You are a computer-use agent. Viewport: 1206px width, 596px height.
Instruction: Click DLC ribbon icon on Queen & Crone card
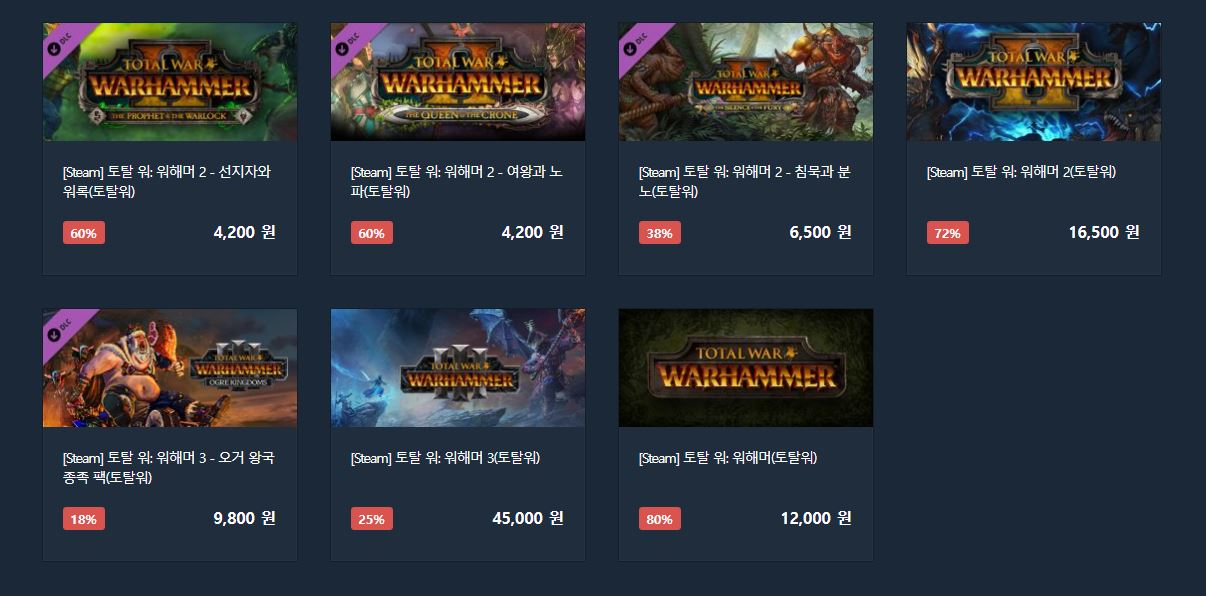pos(346,41)
